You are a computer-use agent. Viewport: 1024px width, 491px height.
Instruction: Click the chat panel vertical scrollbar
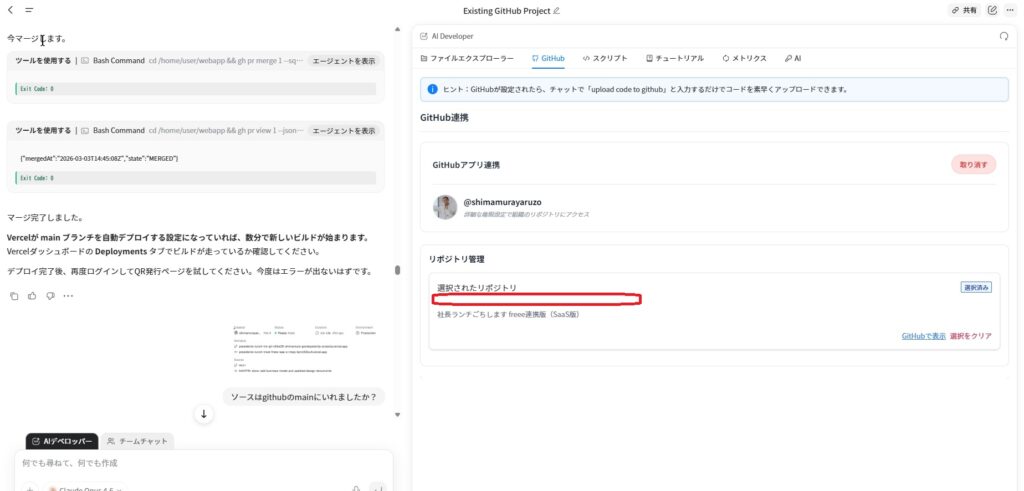click(x=398, y=270)
